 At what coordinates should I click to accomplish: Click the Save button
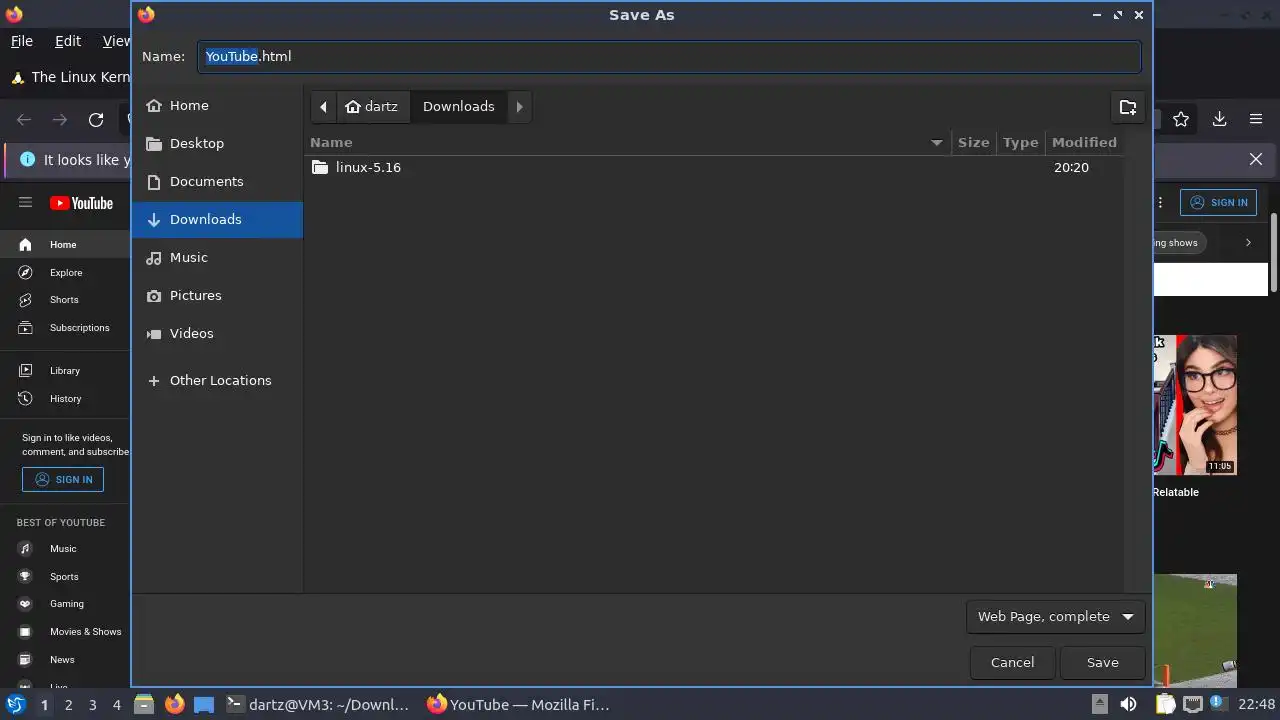pos(1102,662)
